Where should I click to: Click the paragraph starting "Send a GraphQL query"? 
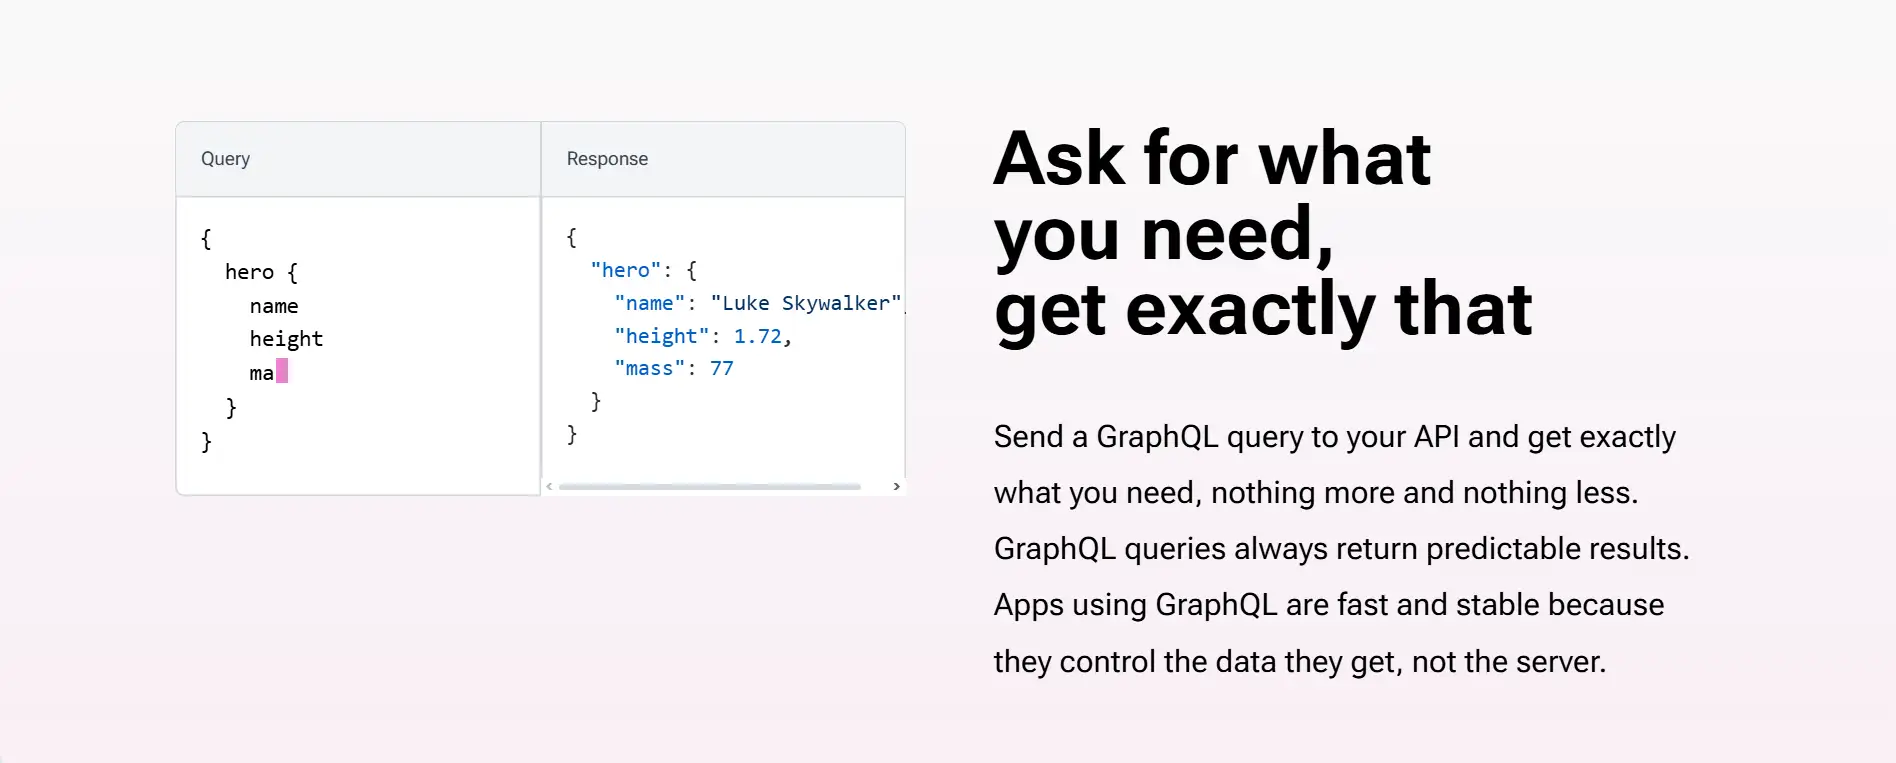(x=1340, y=548)
